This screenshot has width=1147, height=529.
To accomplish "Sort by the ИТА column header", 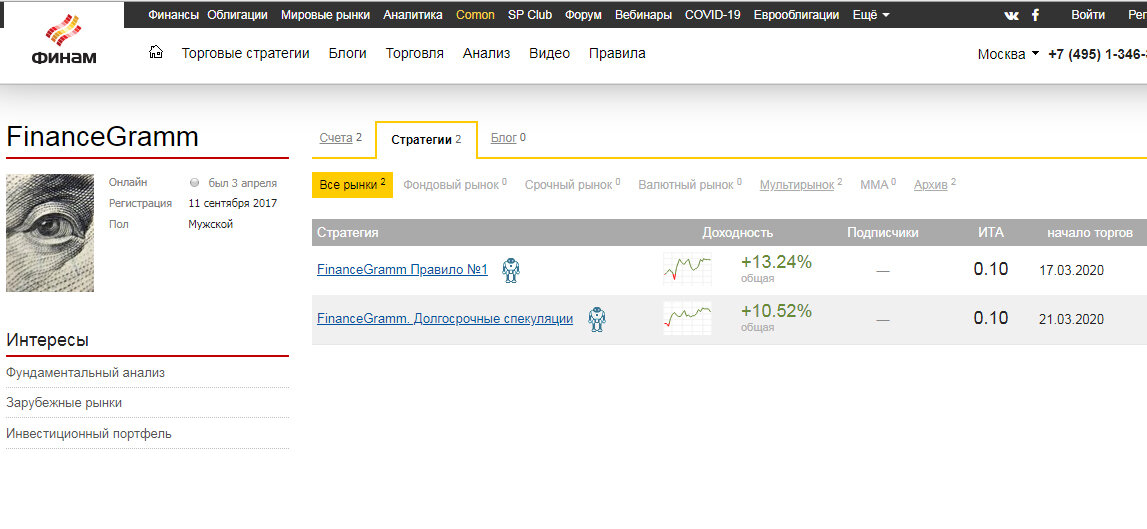I will pos(991,233).
